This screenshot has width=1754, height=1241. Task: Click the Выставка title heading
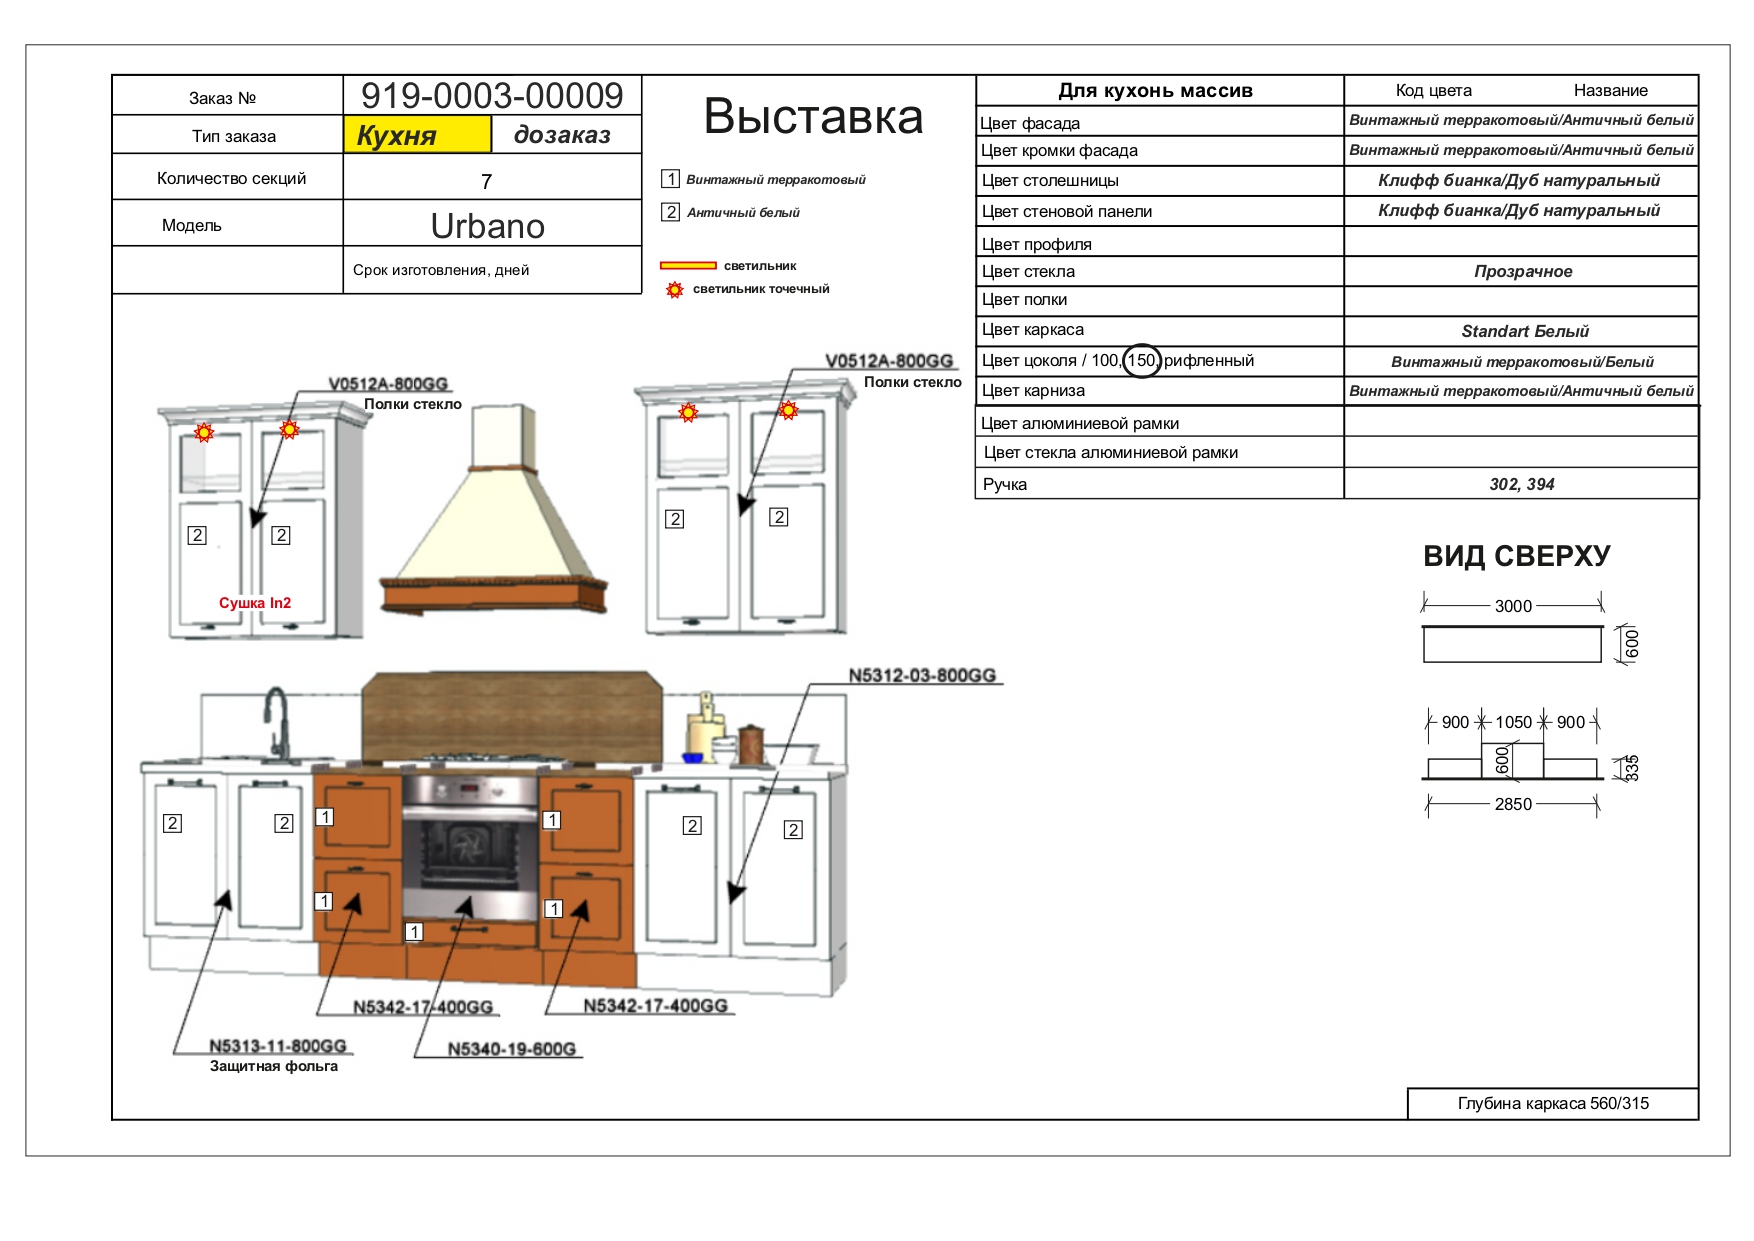click(813, 117)
